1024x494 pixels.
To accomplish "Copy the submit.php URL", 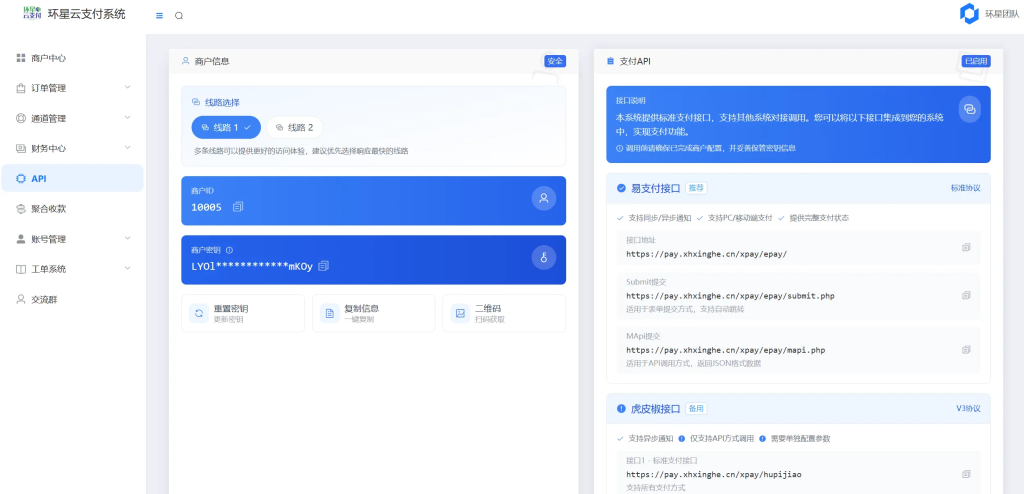I will [x=966, y=295].
